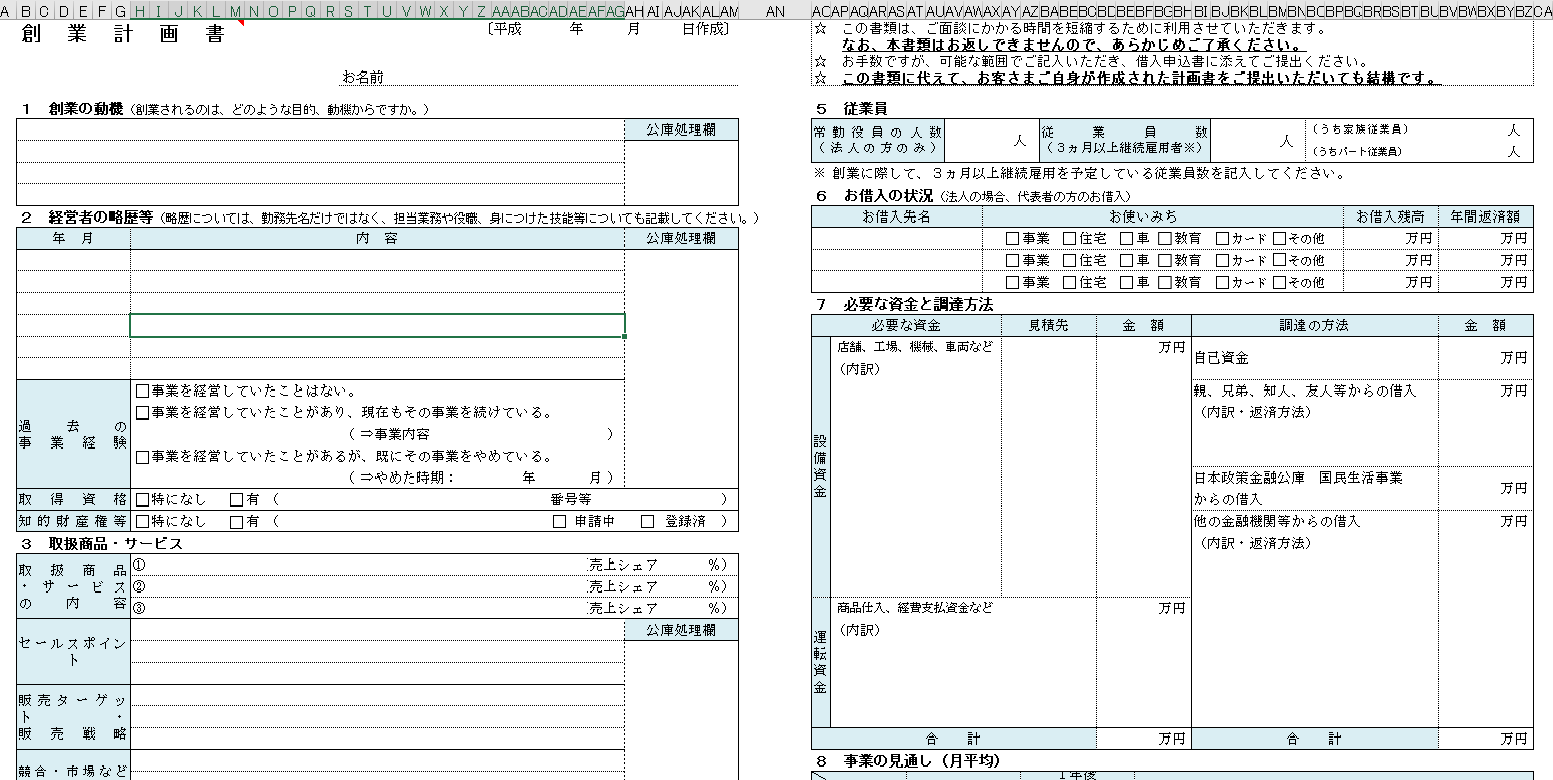The width and height of the screenshot is (1553, 780).
Task: Click the first line of 創業の動機 field
Action: [x=320, y=130]
